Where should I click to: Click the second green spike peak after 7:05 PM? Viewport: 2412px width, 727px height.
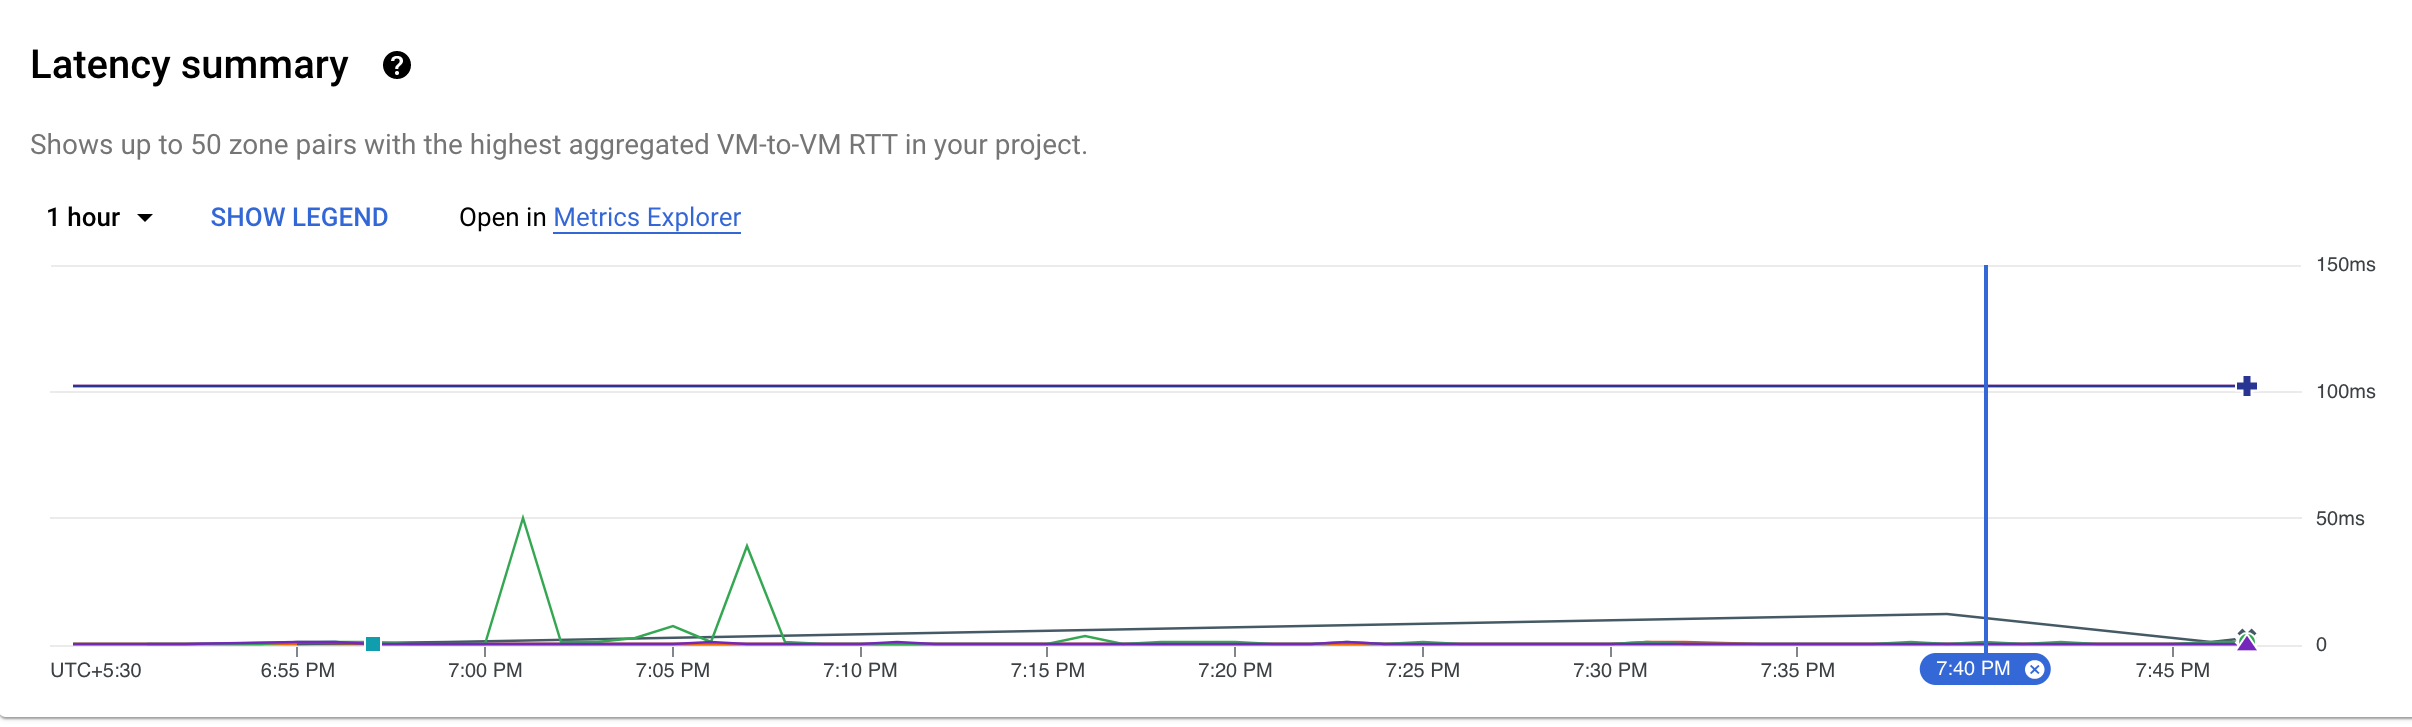point(747,546)
